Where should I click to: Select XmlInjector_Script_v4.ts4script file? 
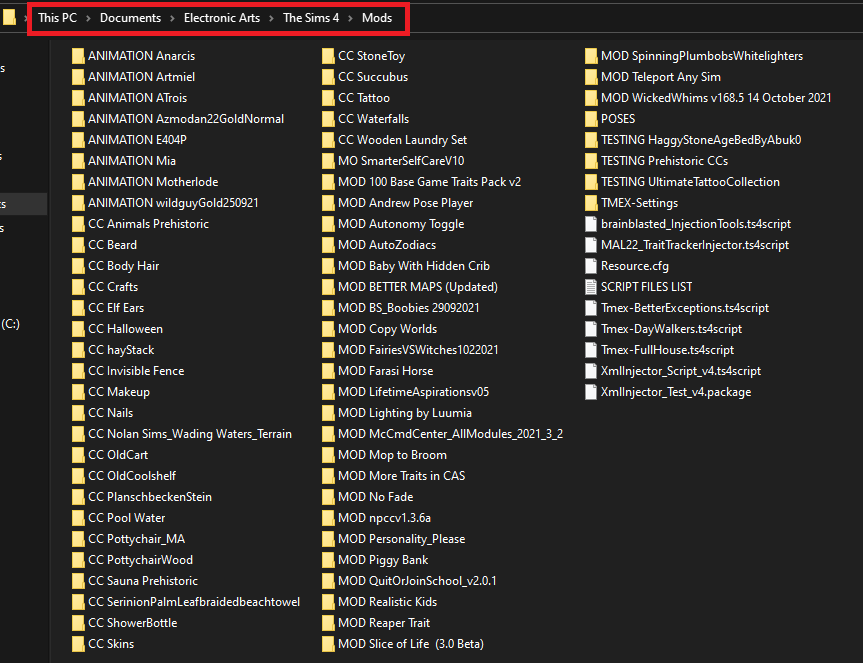point(673,371)
